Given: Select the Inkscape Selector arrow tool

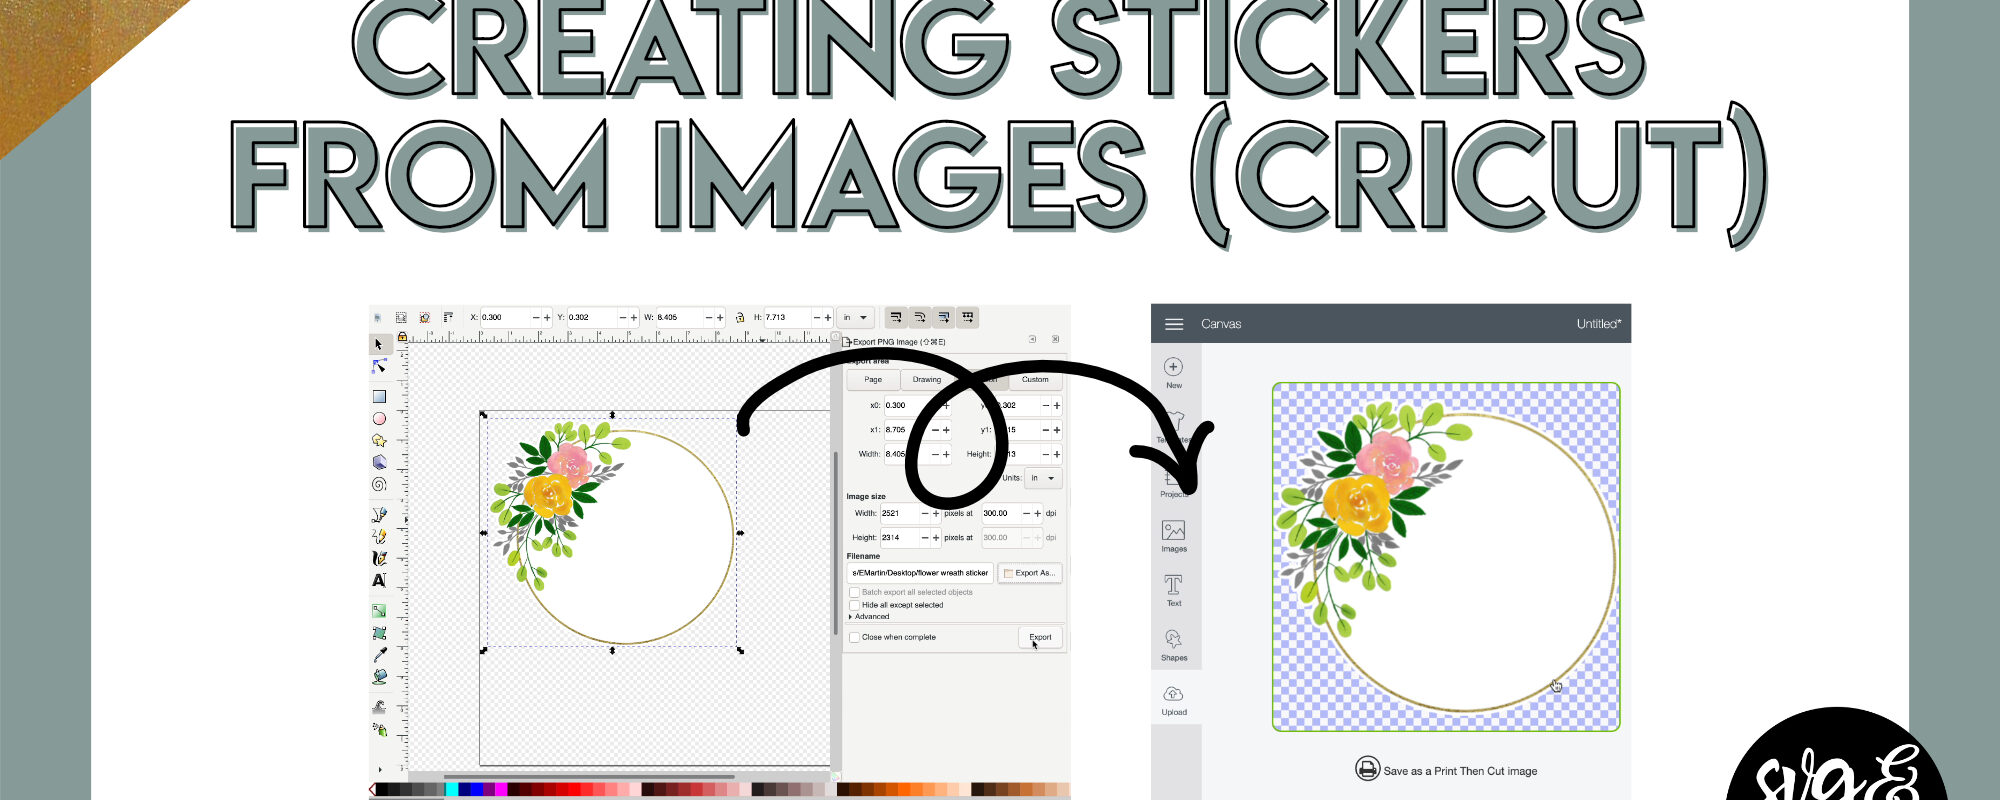Looking at the screenshot, I should [x=379, y=344].
